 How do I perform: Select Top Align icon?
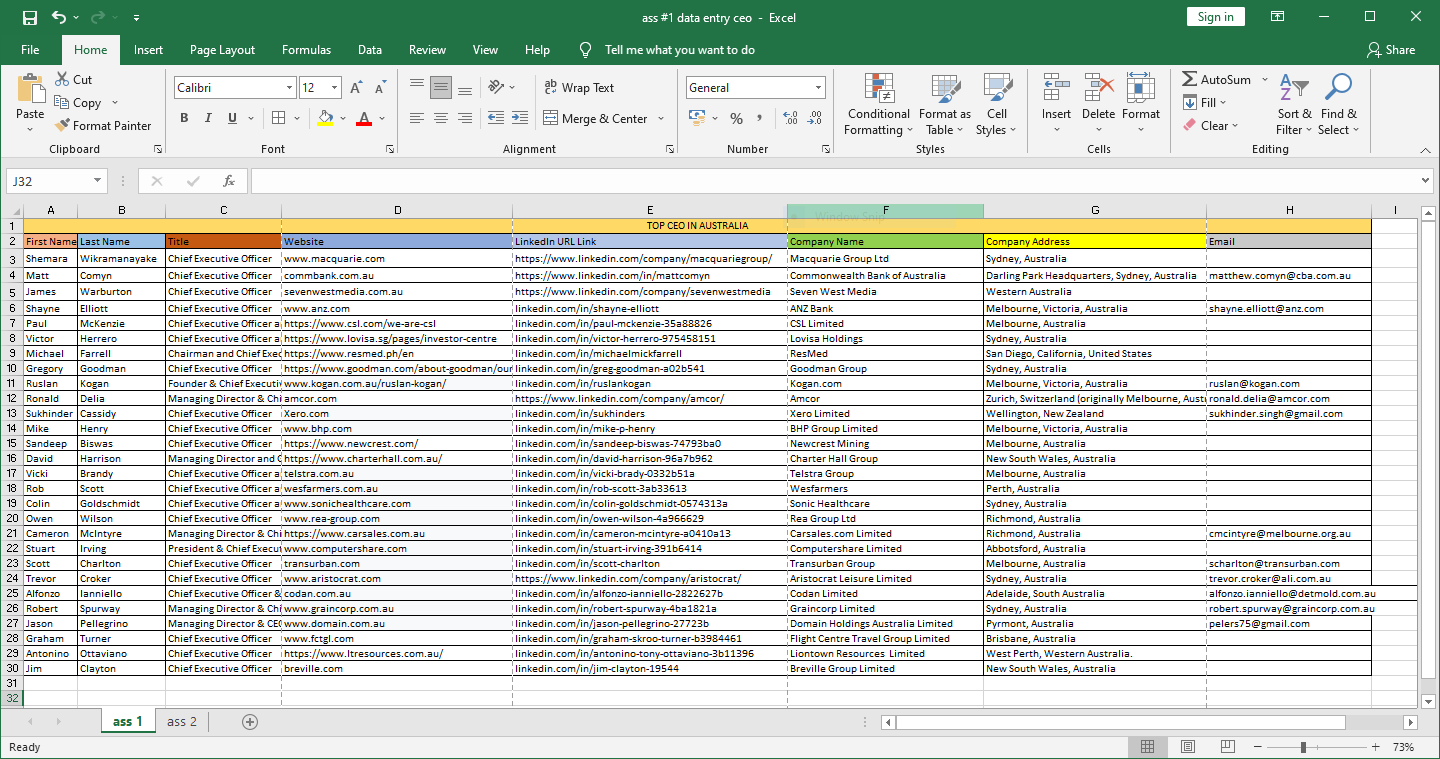click(x=417, y=88)
